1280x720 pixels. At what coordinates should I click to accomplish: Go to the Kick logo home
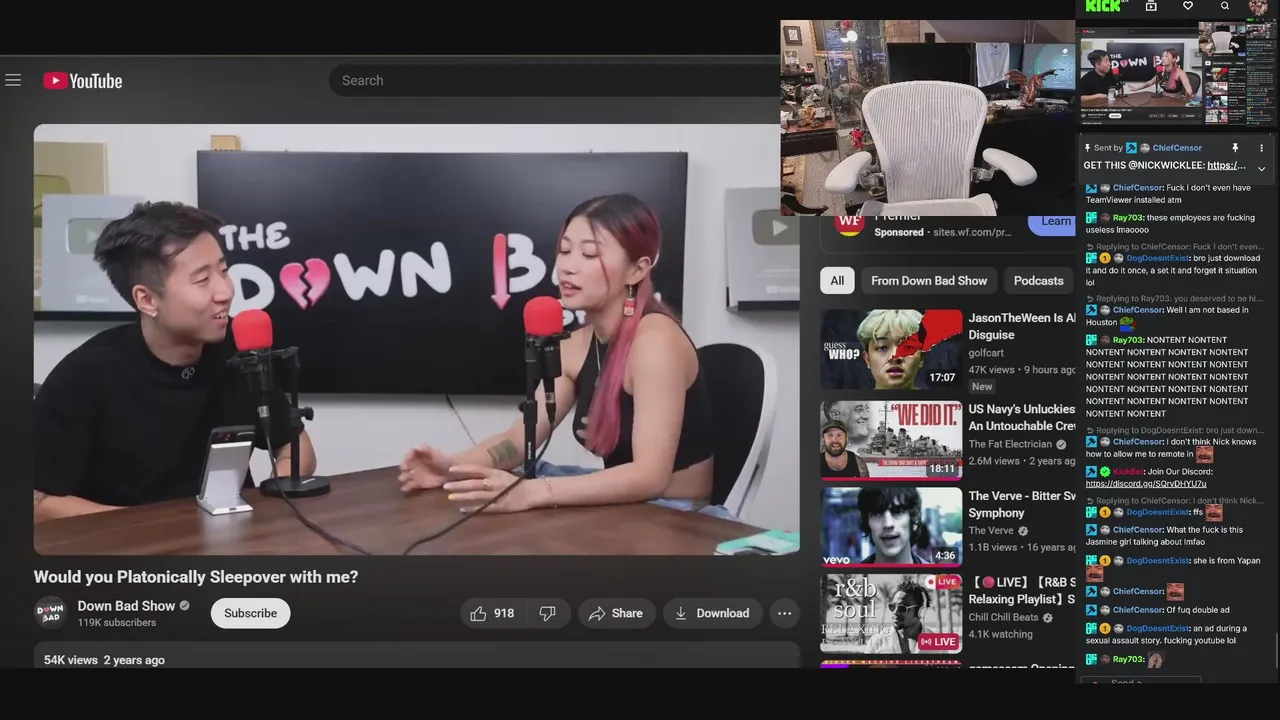[x=1103, y=6]
